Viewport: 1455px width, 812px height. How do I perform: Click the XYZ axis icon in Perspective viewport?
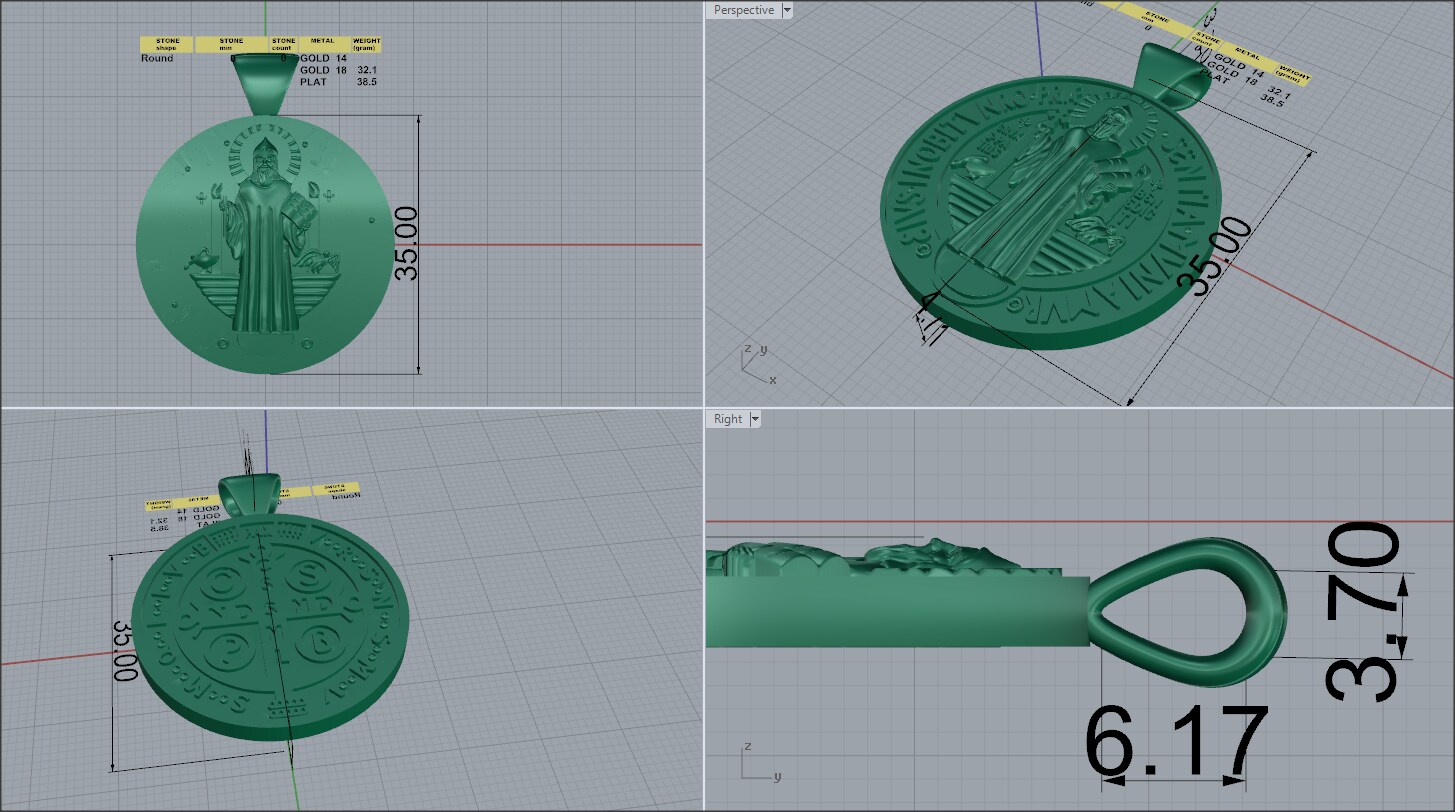point(757,365)
